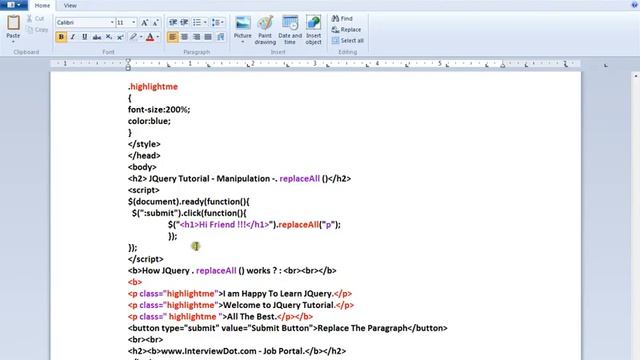This screenshot has height=360, width=640.
Task: Open highlight color dropdown arrow
Action: click(x=141, y=37)
